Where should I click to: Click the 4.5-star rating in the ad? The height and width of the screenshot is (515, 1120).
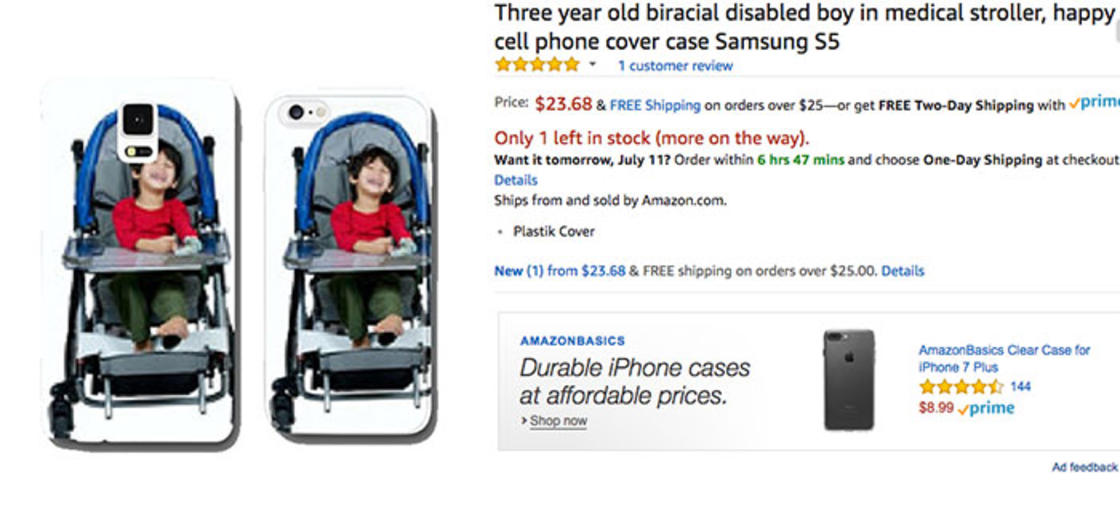(961, 387)
